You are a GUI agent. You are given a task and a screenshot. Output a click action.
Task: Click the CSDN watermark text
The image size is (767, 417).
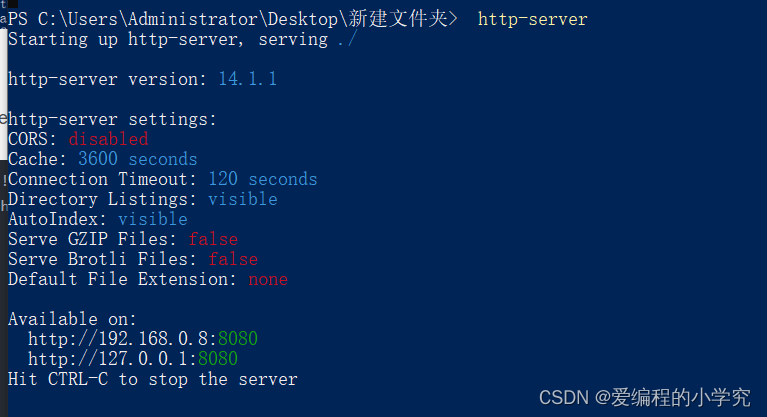point(645,397)
